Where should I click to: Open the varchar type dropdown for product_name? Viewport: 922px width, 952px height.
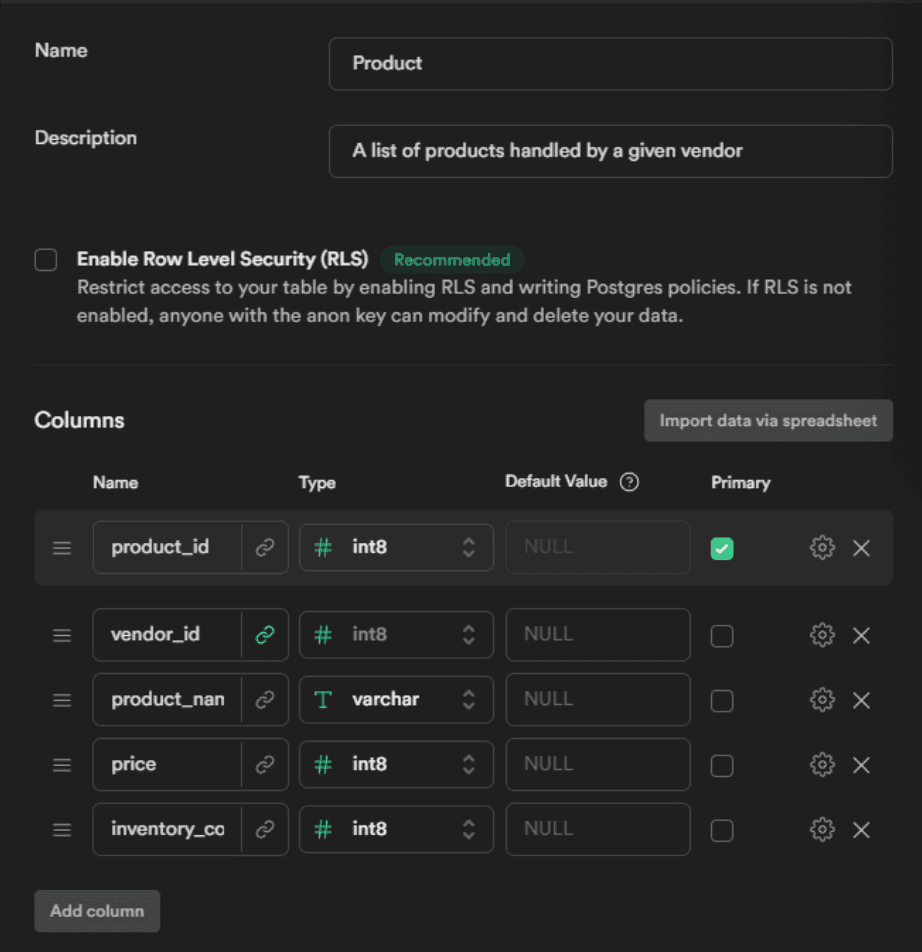pyautogui.click(x=396, y=700)
